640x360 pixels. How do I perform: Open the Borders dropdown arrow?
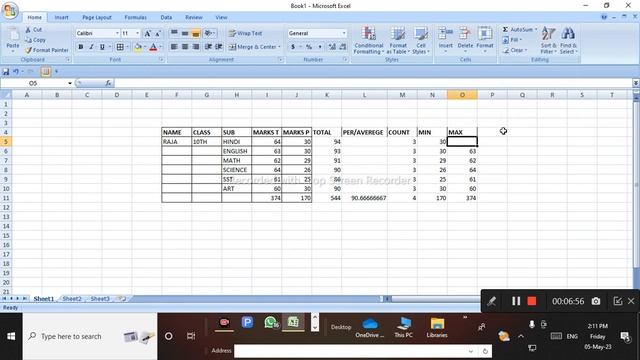[x=127, y=47]
